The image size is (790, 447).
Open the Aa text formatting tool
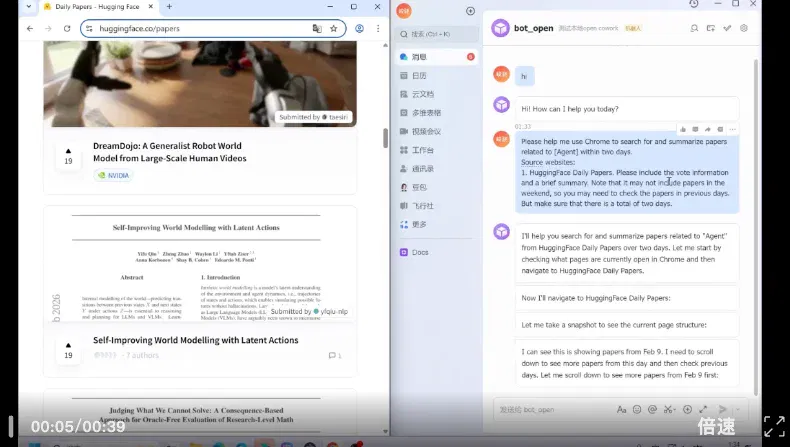point(621,410)
